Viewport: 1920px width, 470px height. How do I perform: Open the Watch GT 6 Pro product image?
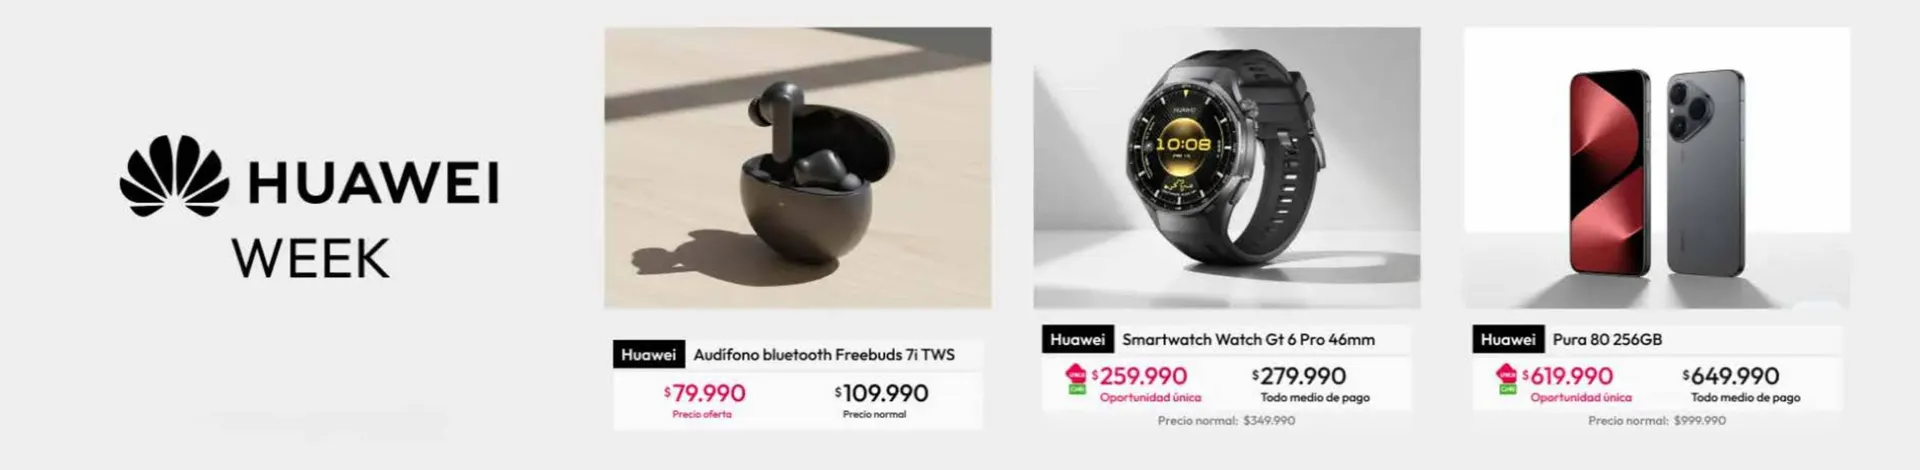point(1227,168)
